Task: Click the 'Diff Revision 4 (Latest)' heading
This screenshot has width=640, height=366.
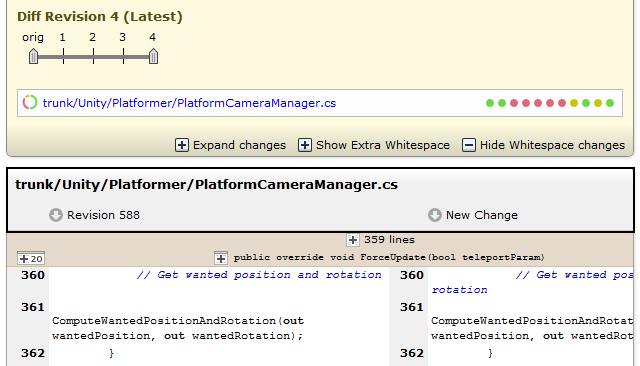Action: coord(100,17)
